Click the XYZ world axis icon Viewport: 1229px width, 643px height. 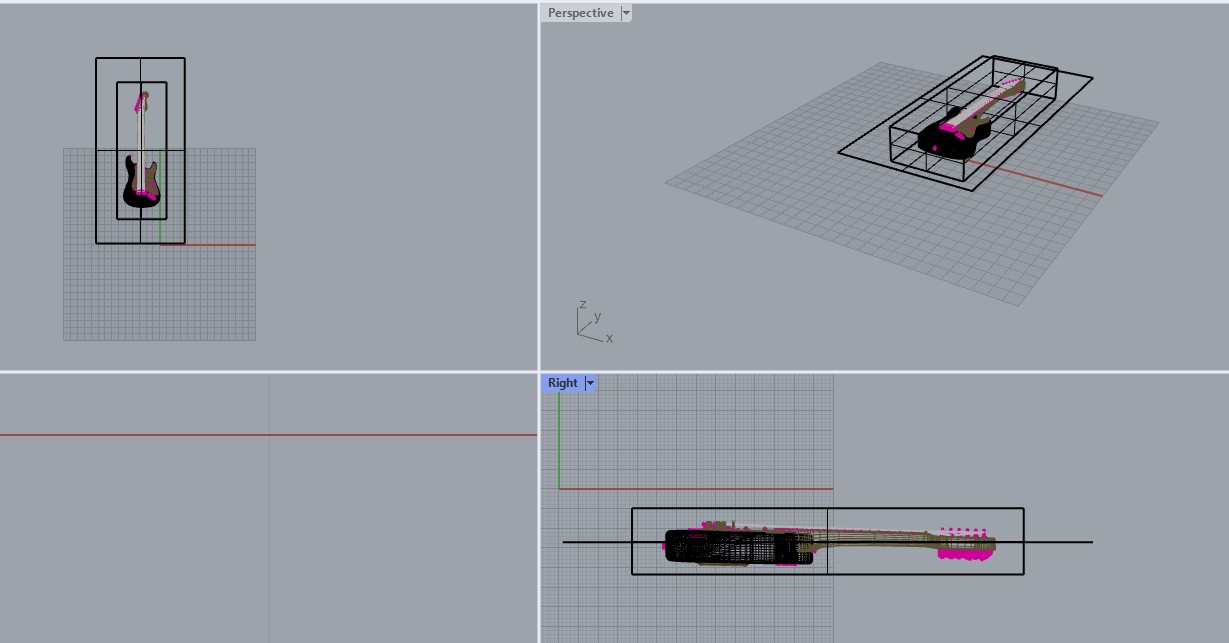click(x=594, y=322)
